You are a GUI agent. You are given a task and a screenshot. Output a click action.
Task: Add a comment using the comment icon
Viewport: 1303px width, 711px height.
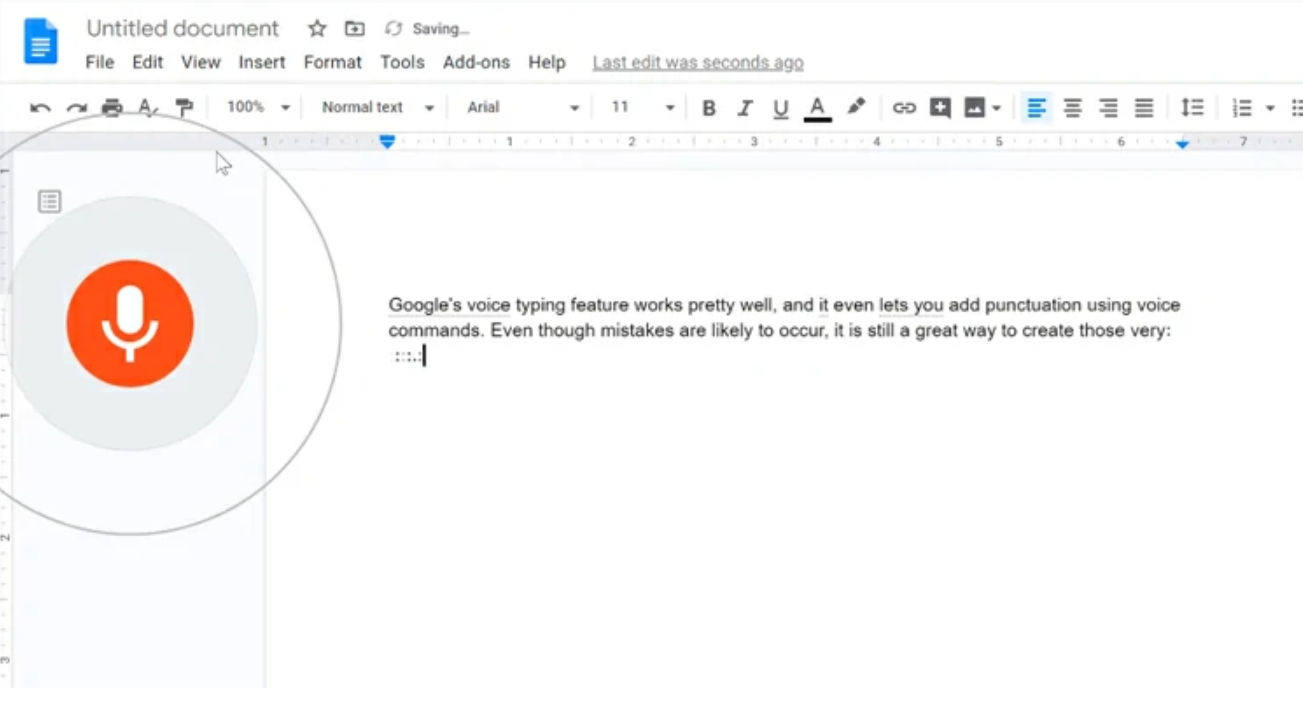pyautogui.click(x=938, y=107)
